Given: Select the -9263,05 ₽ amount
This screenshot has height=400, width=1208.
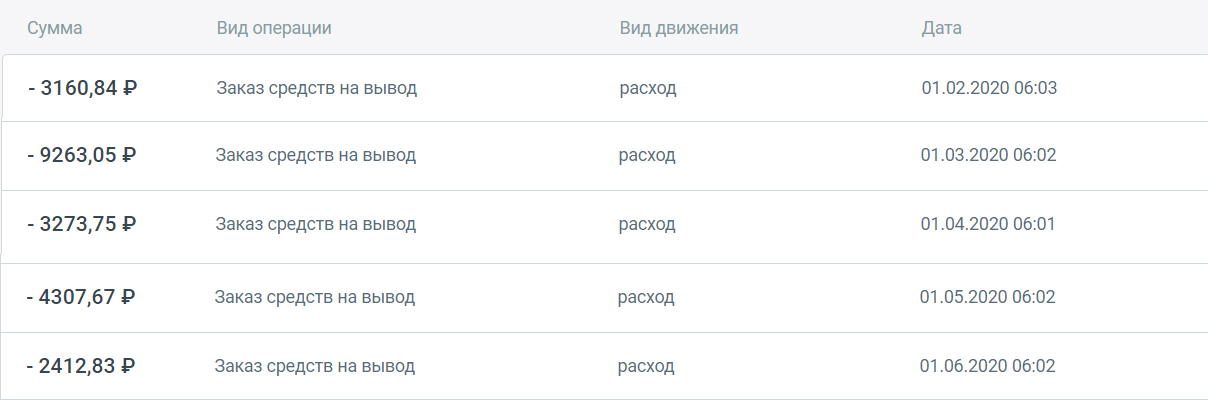Looking at the screenshot, I should pos(82,155).
